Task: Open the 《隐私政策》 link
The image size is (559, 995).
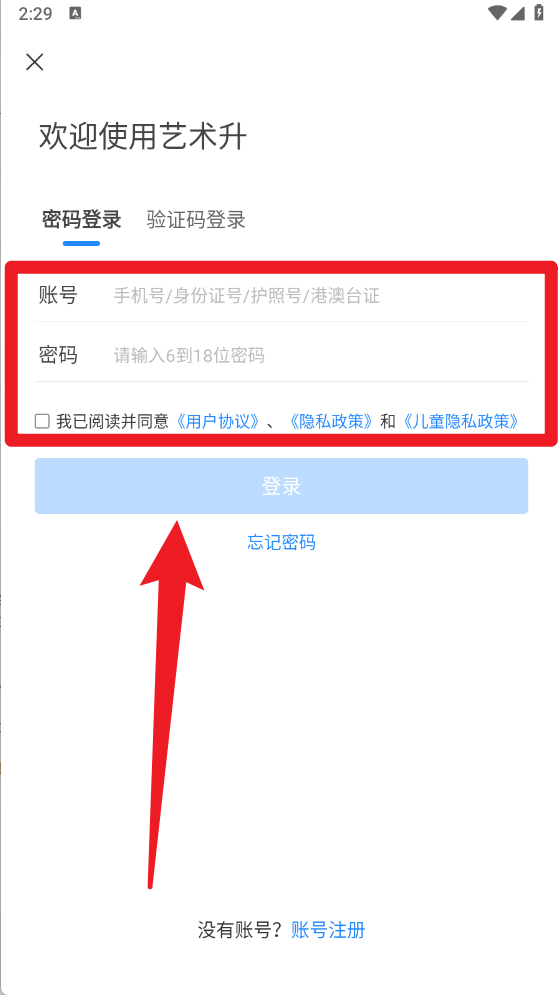Action: [330, 421]
